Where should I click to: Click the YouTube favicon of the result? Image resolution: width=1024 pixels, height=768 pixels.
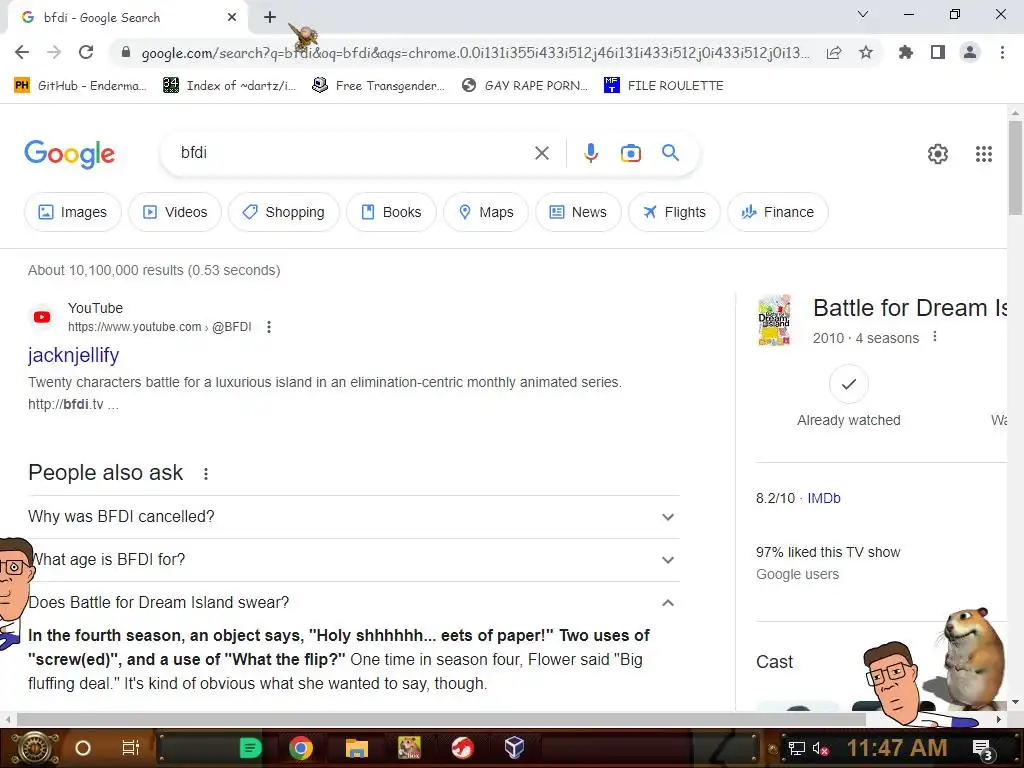42,317
